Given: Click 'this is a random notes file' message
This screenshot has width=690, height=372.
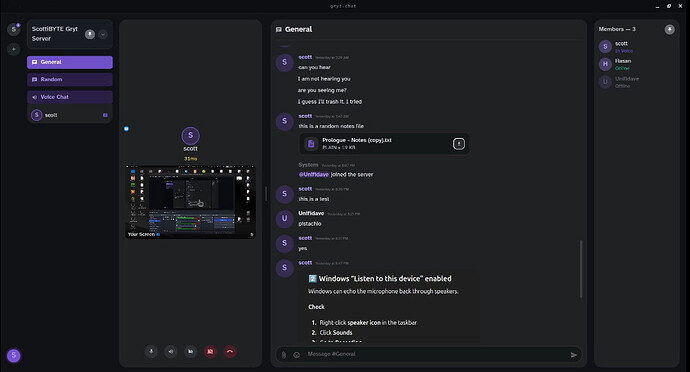Looking at the screenshot, I should click(x=331, y=126).
